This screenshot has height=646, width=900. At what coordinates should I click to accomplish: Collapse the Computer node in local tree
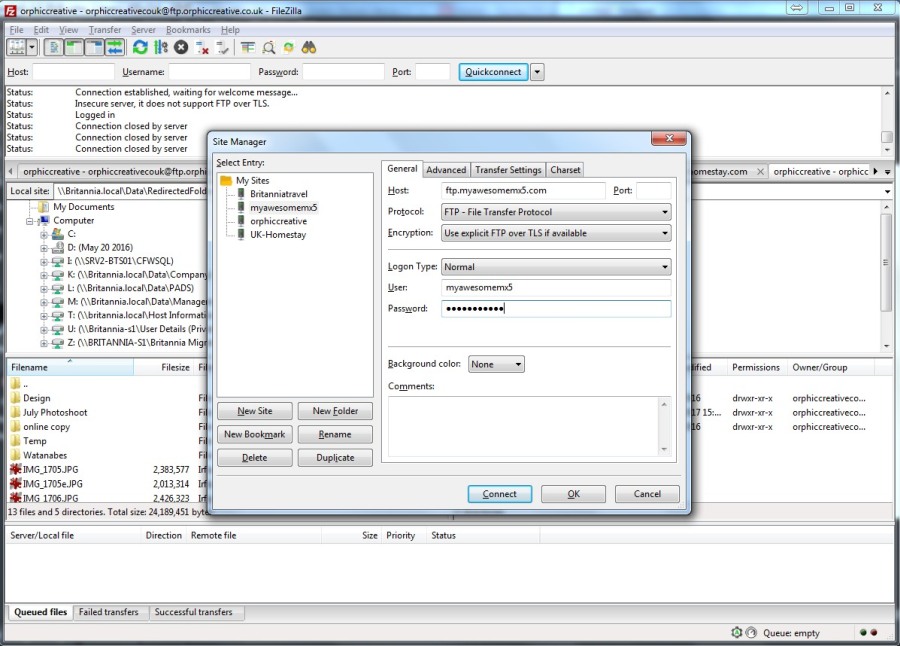click(30, 221)
